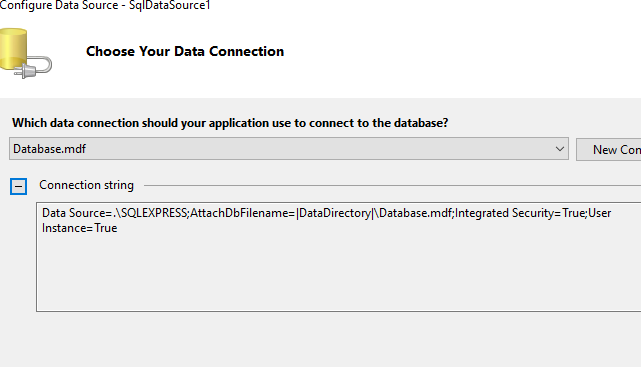This screenshot has height=367, width=641.
Task: Click the Connection string label
Action: pos(86,185)
